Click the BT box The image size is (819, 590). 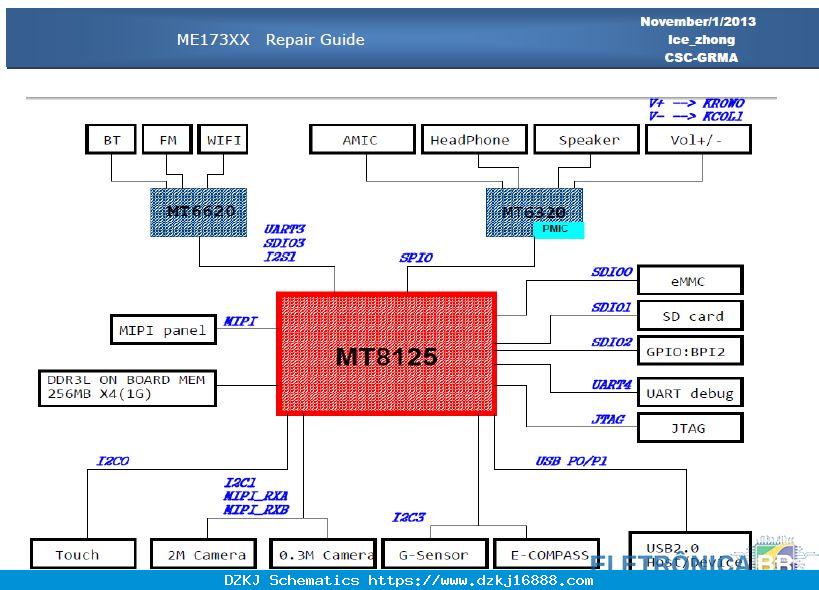(x=111, y=139)
